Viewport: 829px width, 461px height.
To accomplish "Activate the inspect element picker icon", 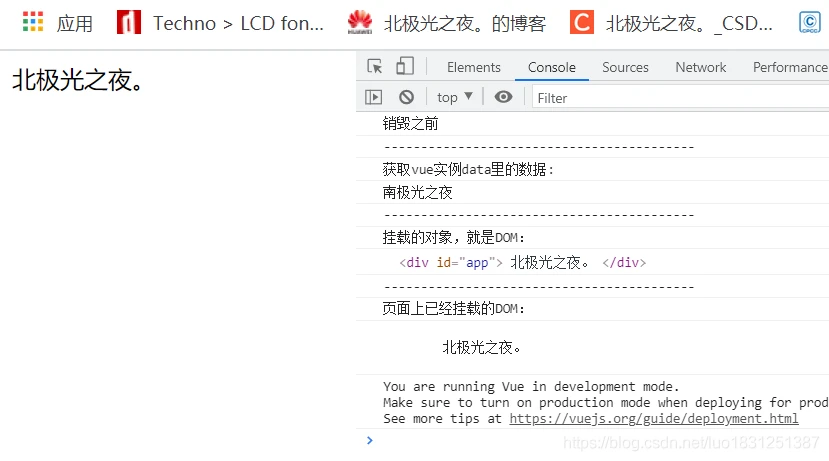I will point(375,67).
